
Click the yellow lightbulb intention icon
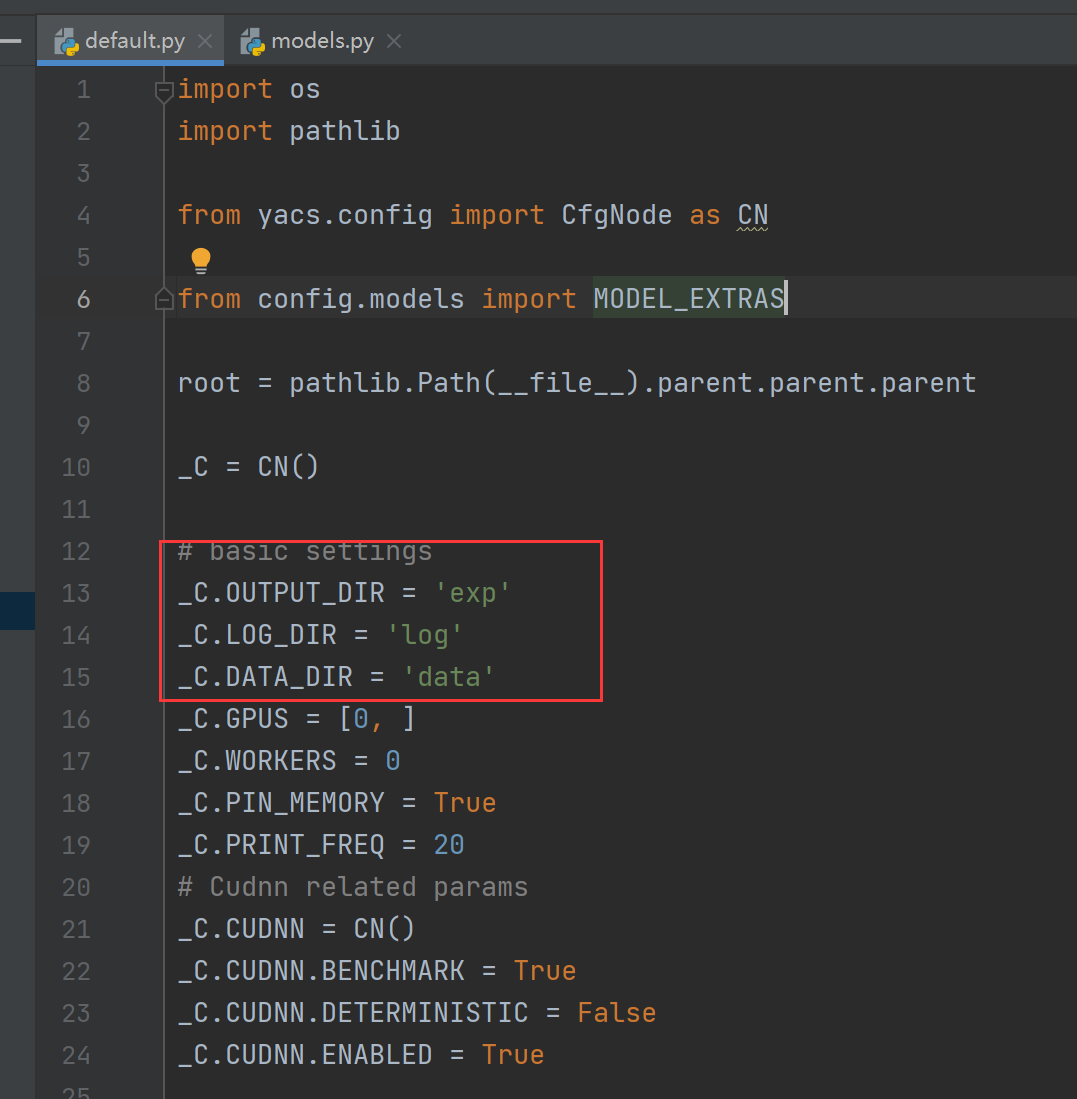coord(201,260)
